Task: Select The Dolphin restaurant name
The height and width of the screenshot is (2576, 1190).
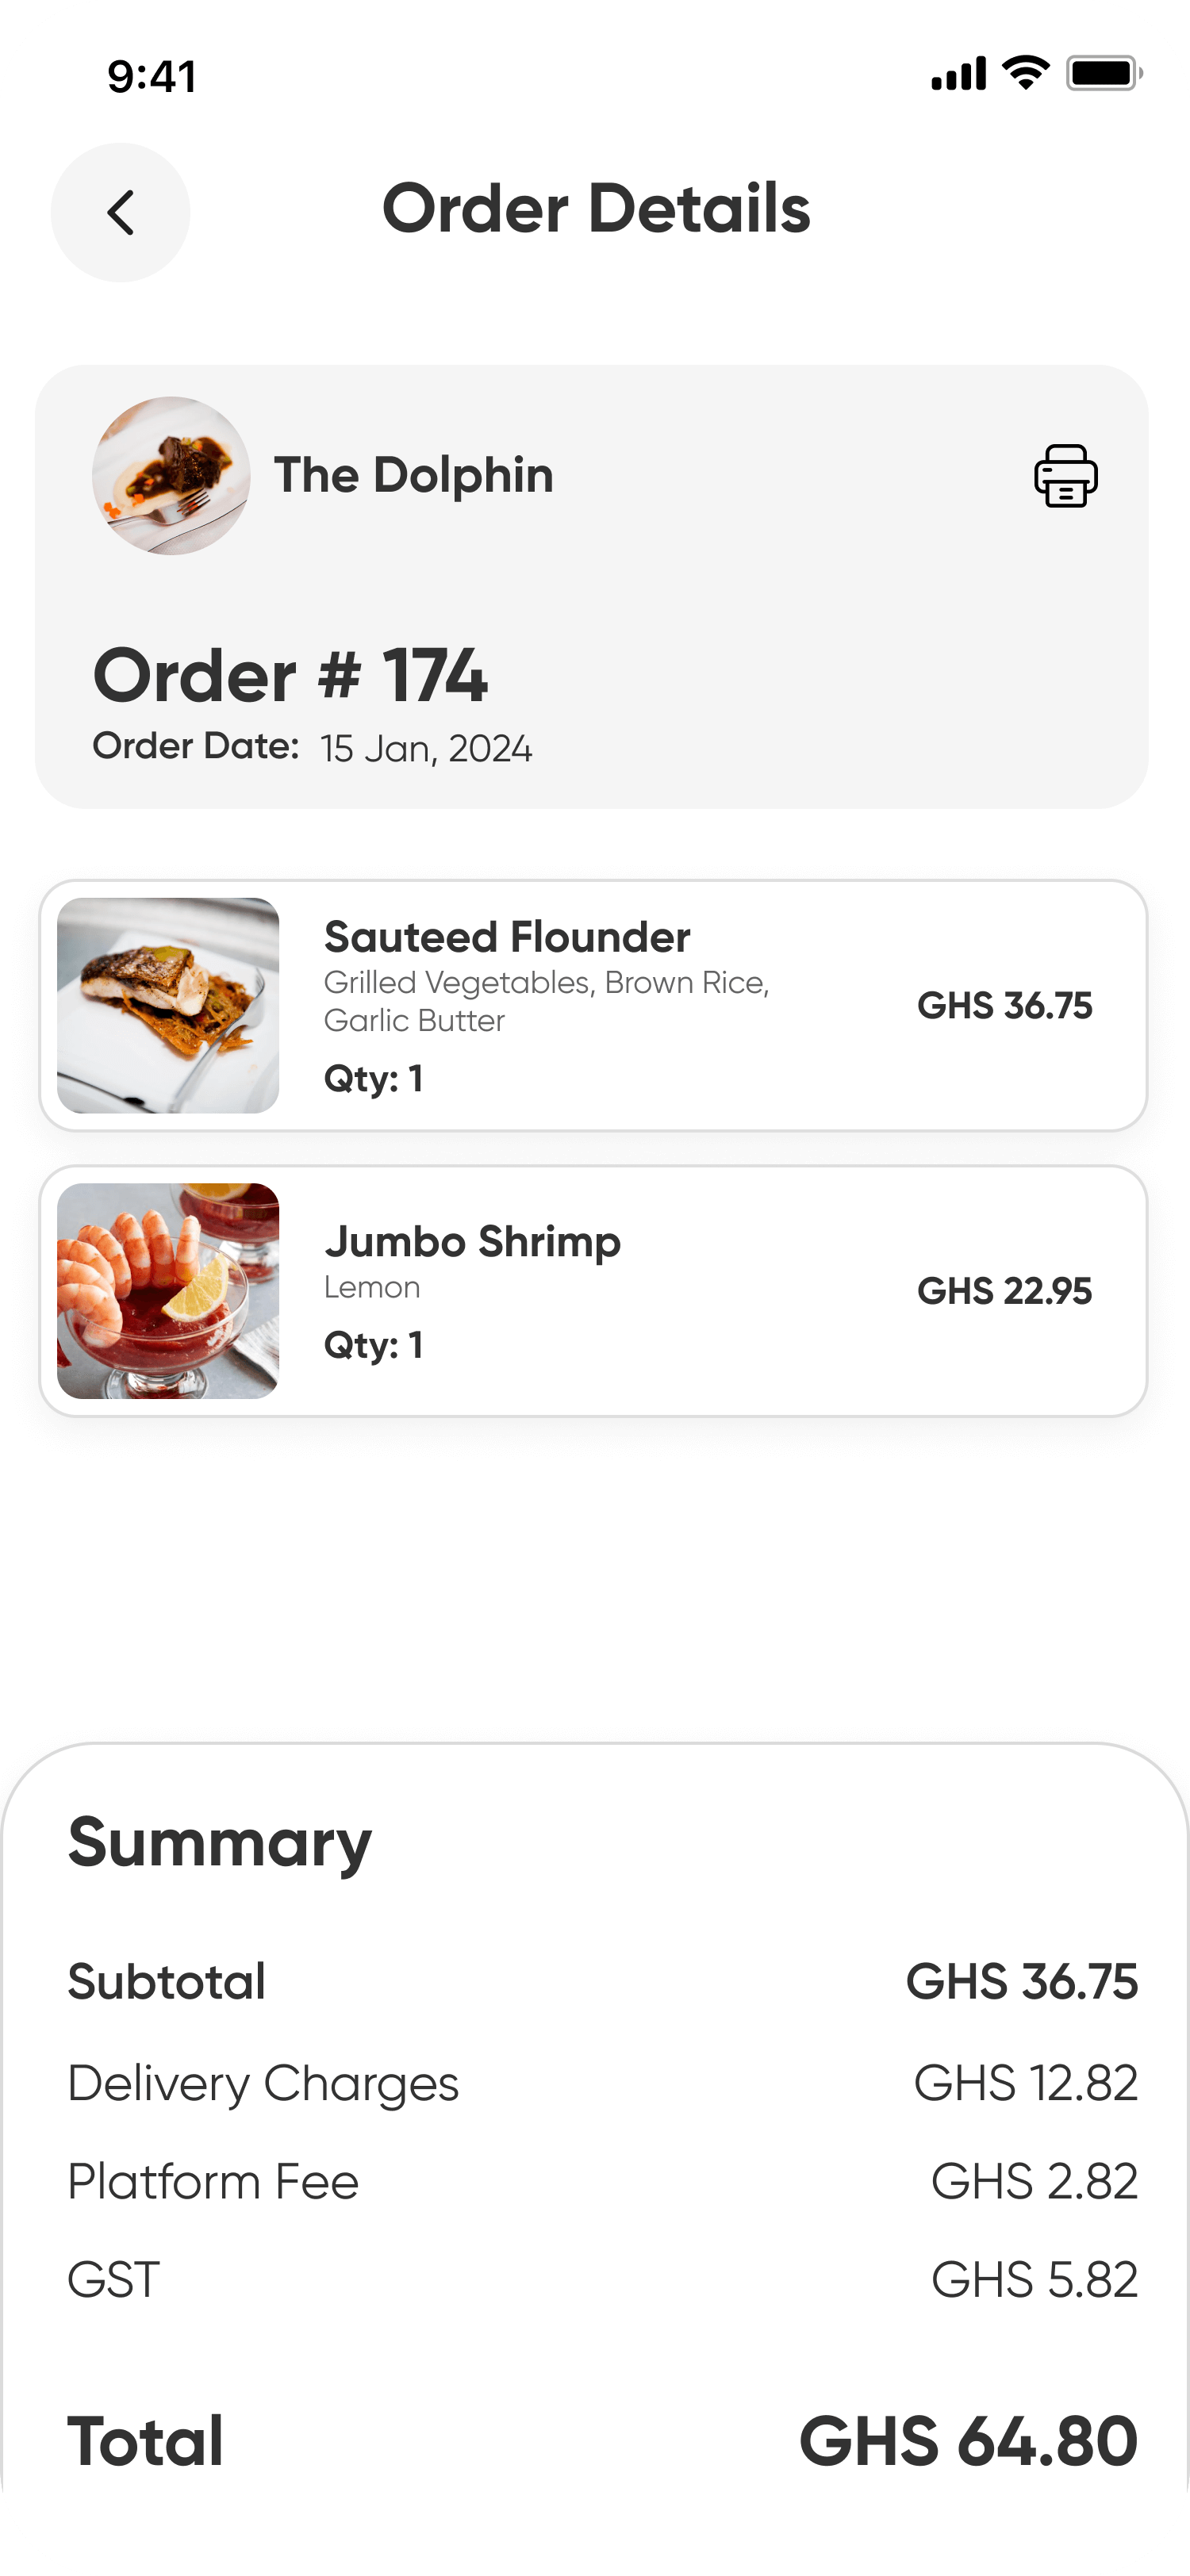Action: click(413, 475)
